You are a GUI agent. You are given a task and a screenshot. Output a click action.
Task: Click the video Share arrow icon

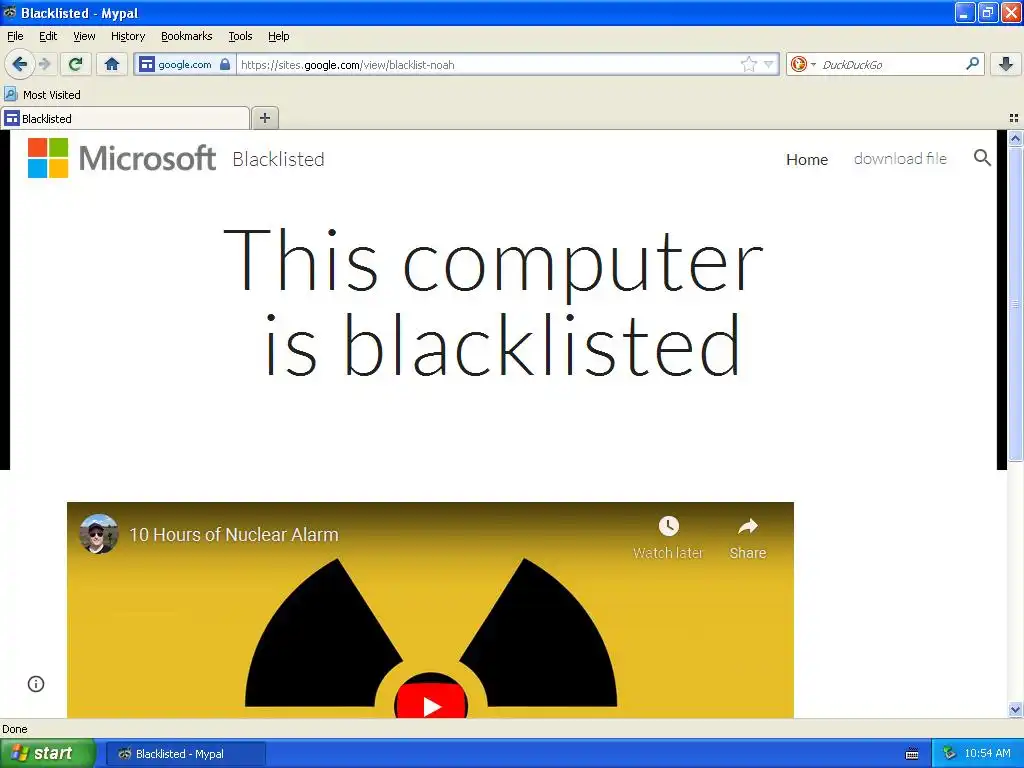tap(748, 526)
